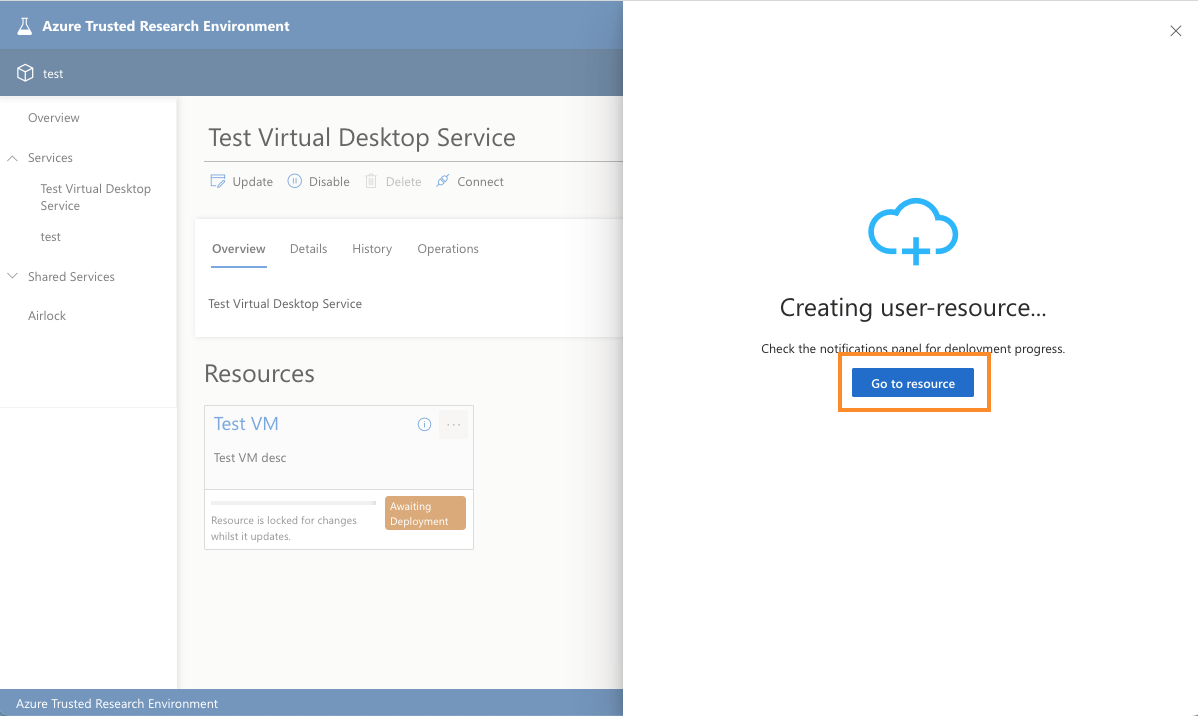Click the flask logo in the header
This screenshot has width=1198, height=716.
(x=25, y=26)
